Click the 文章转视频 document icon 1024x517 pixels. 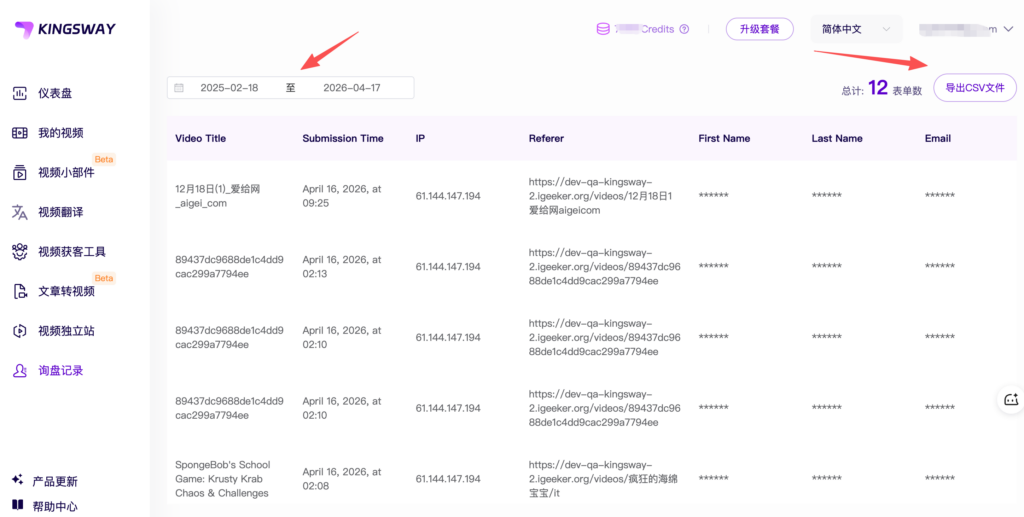coord(19,291)
